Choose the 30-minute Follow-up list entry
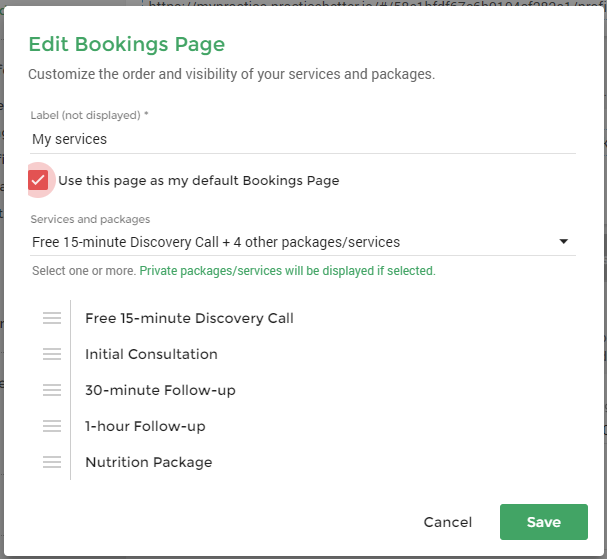The height and width of the screenshot is (559, 607). point(160,390)
